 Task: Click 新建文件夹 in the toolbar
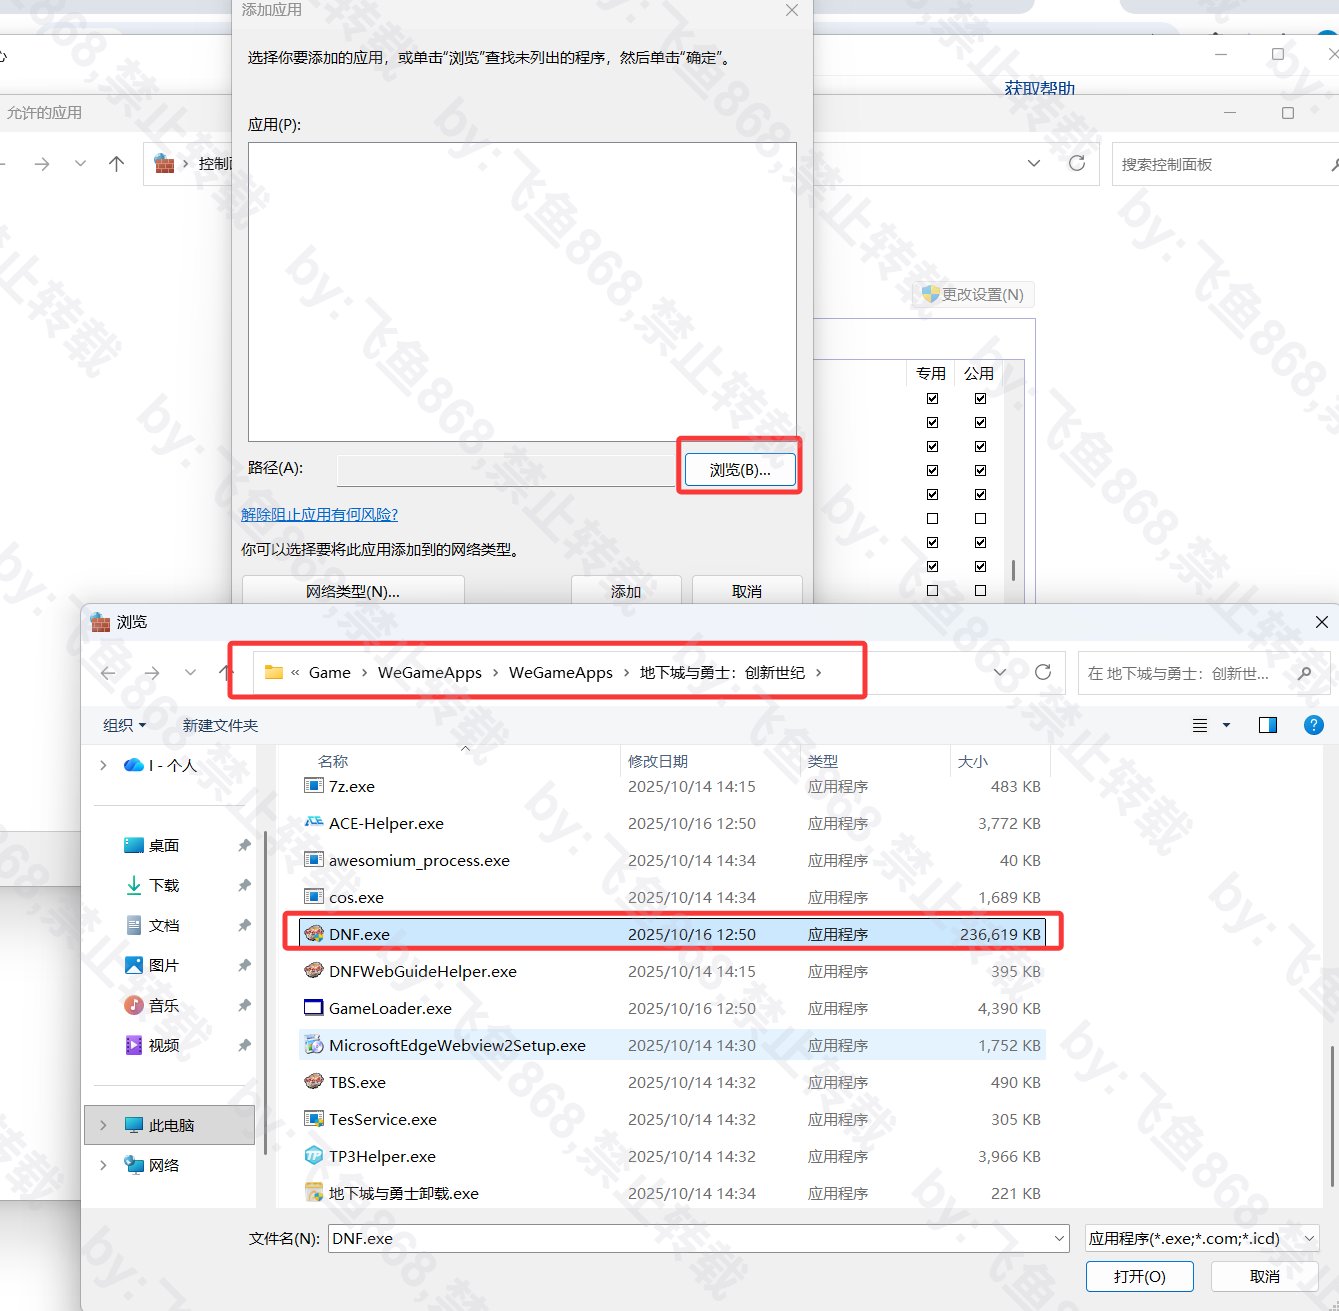(220, 725)
